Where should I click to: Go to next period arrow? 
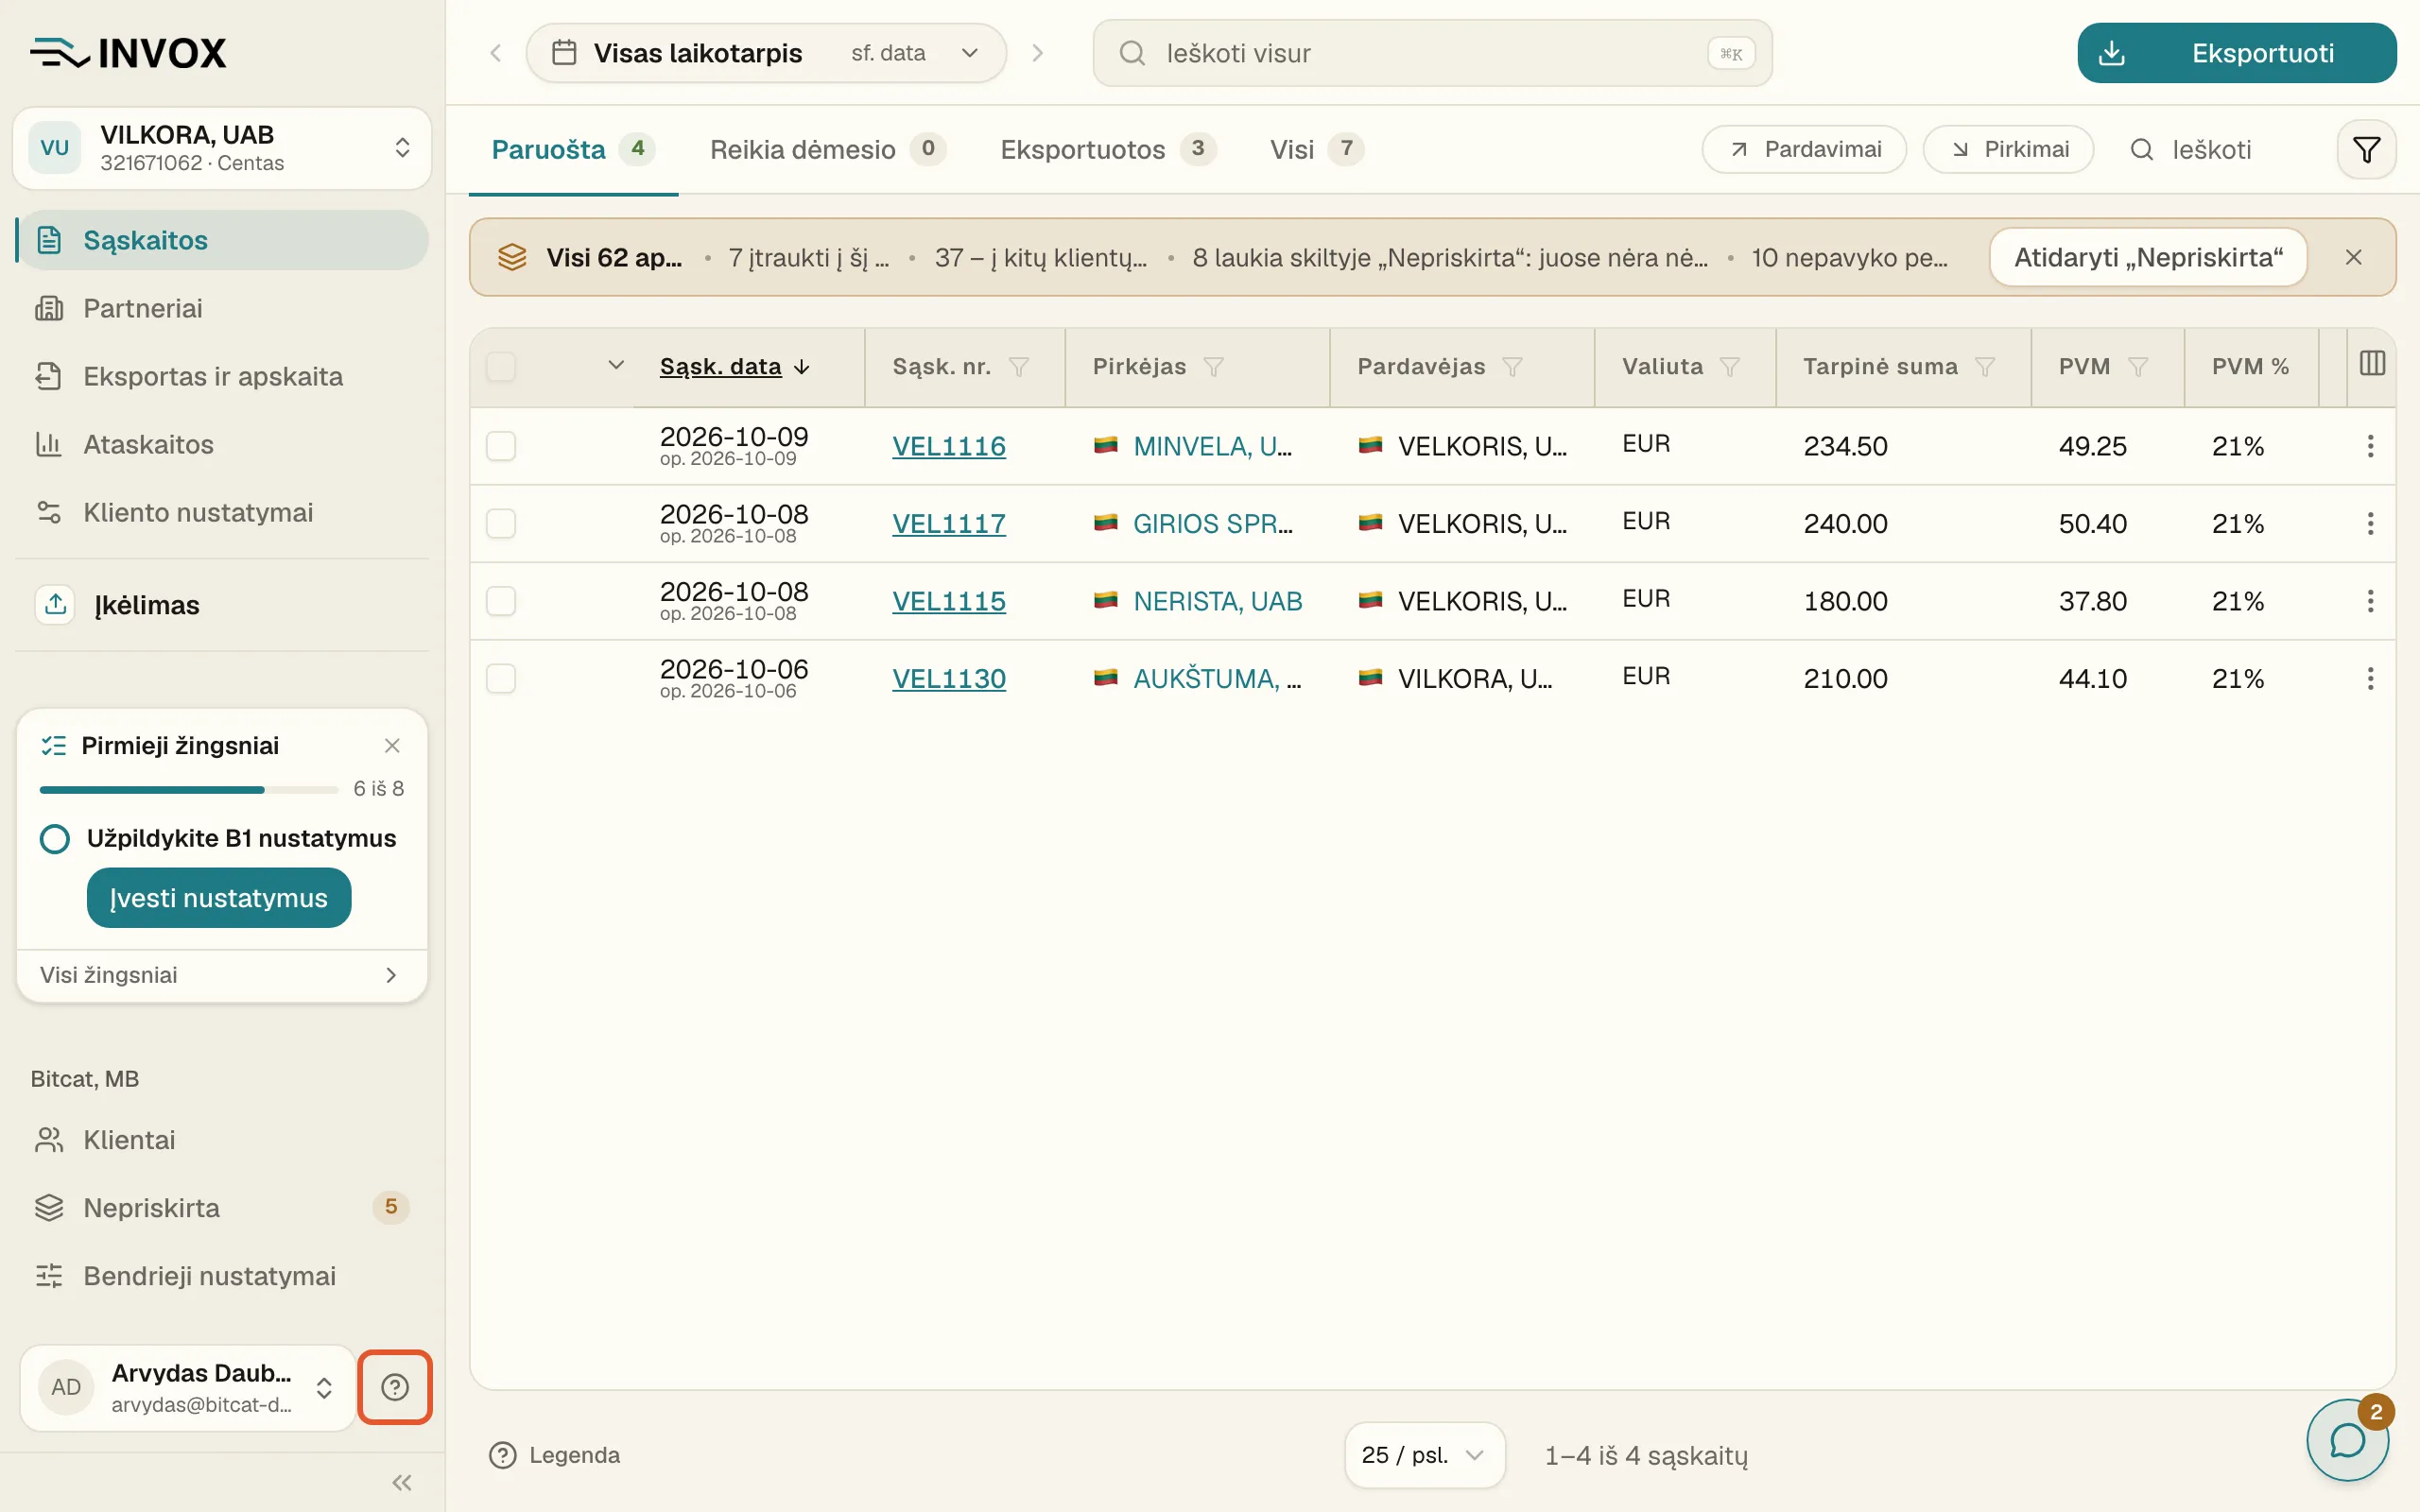(1037, 53)
